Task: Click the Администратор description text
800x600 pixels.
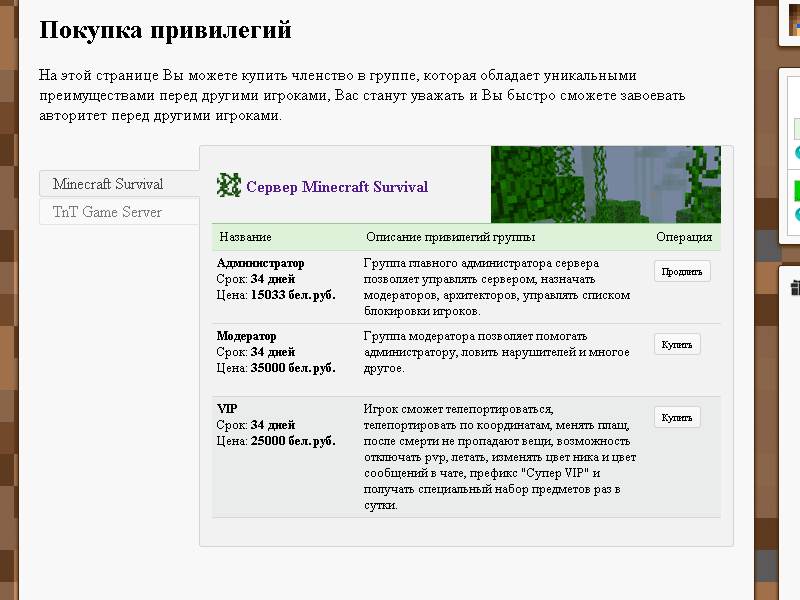Action: 497,287
